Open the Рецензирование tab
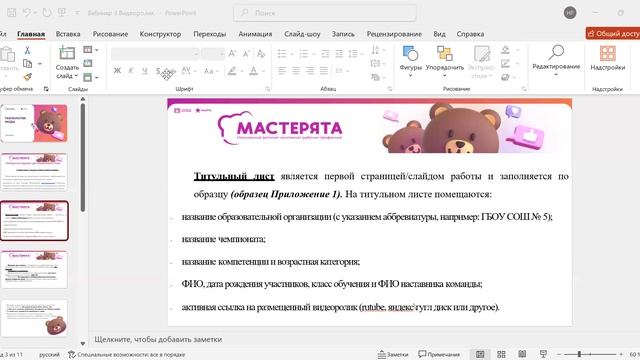This screenshot has width=640, height=360. (394, 34)
